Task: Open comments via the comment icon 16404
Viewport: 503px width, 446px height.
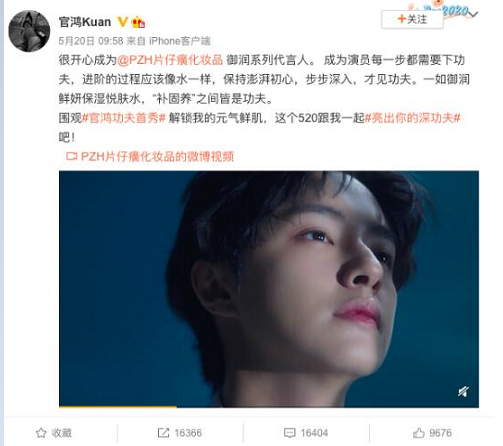Action: (289, 433)
